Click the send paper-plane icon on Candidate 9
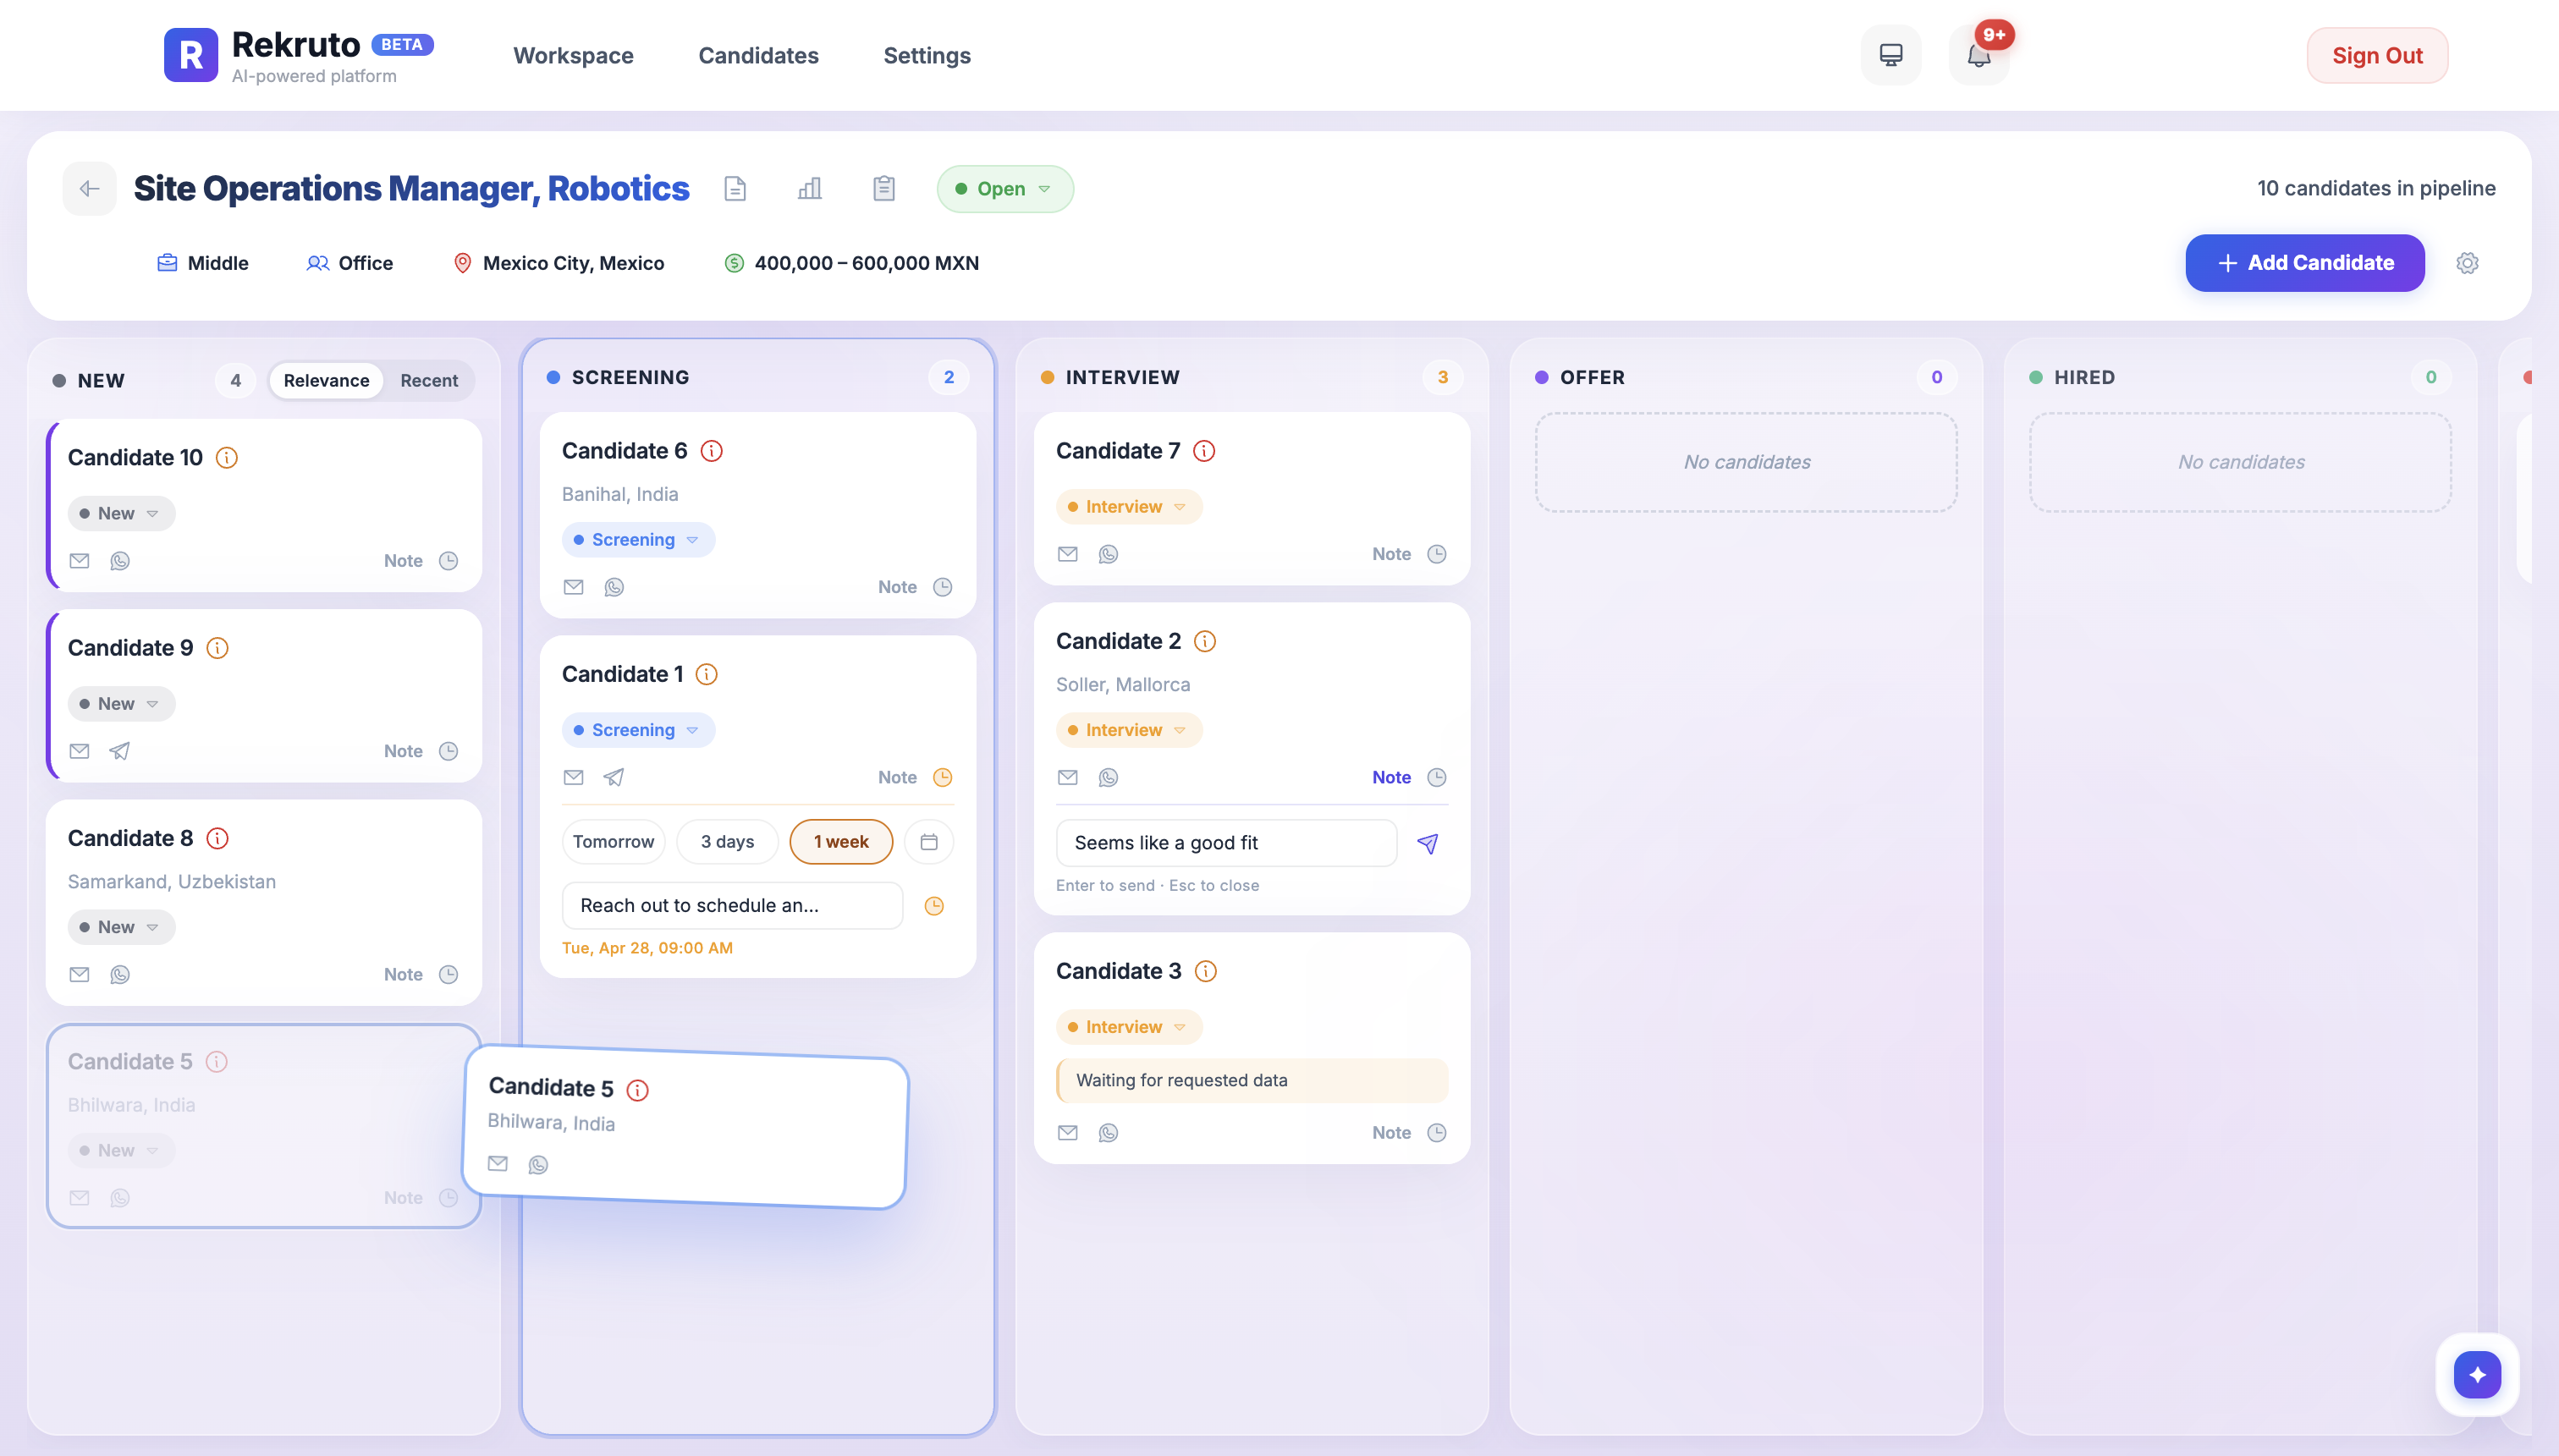Image resolution: width=2559 pixels, height=1456 pixels. pos(119,750)
